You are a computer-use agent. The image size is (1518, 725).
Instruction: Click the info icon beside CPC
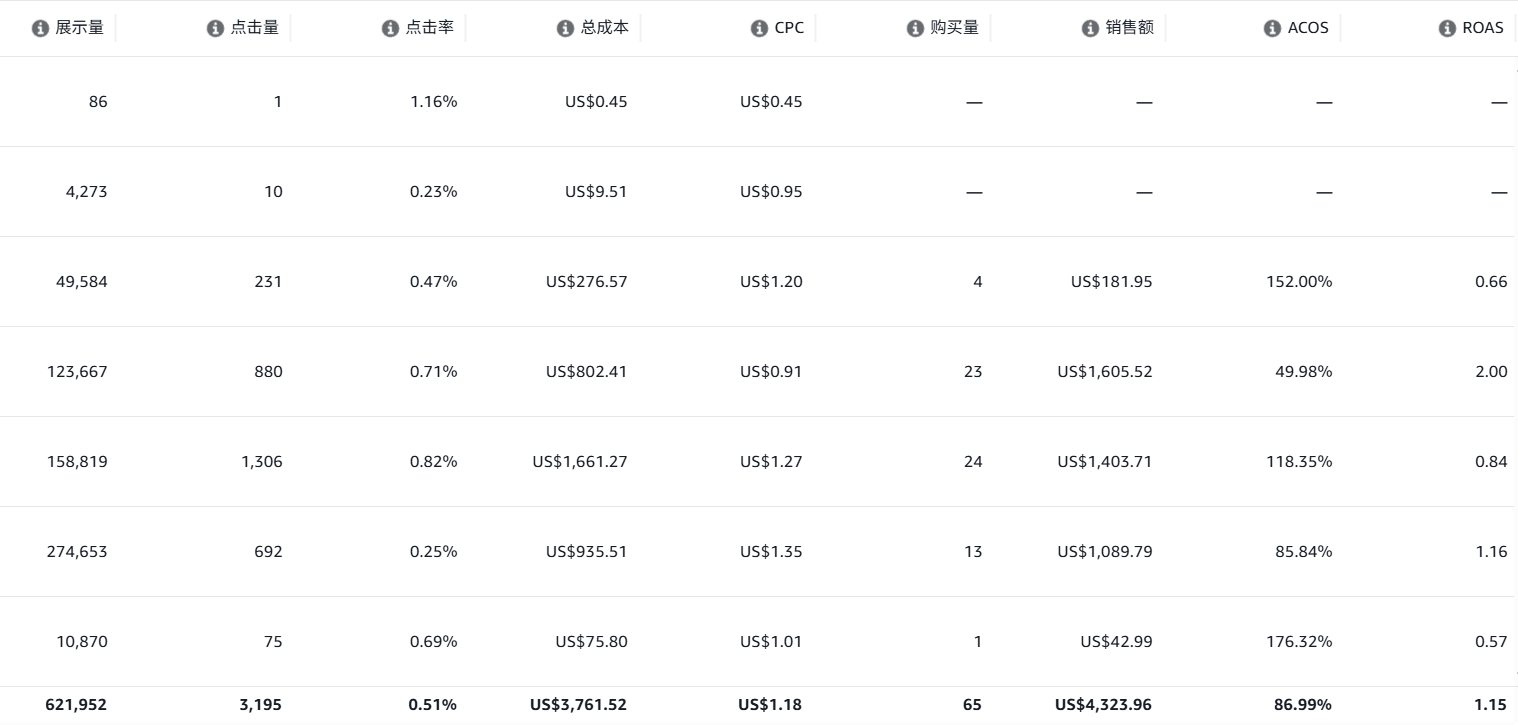click(759, 28)
